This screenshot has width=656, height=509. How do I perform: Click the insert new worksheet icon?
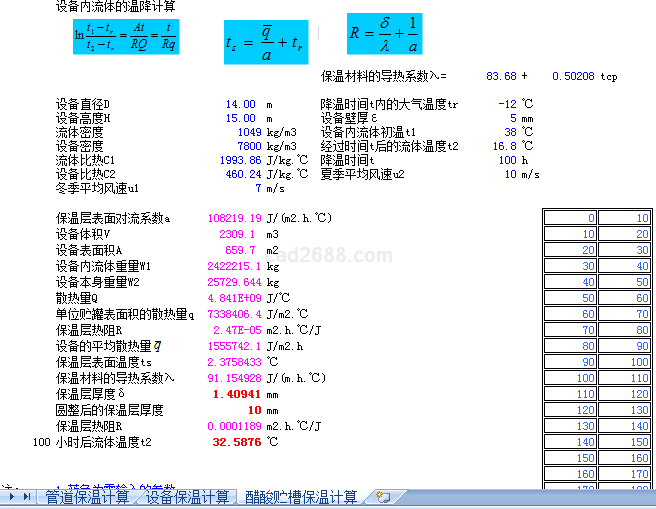[x=383, y=497]
